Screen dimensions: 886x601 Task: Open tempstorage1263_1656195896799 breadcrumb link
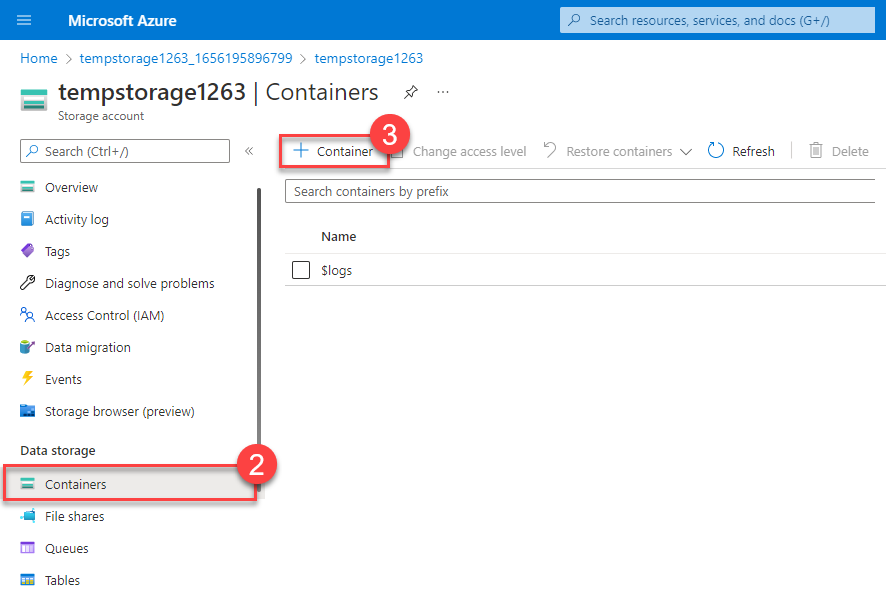click(186, 58)
